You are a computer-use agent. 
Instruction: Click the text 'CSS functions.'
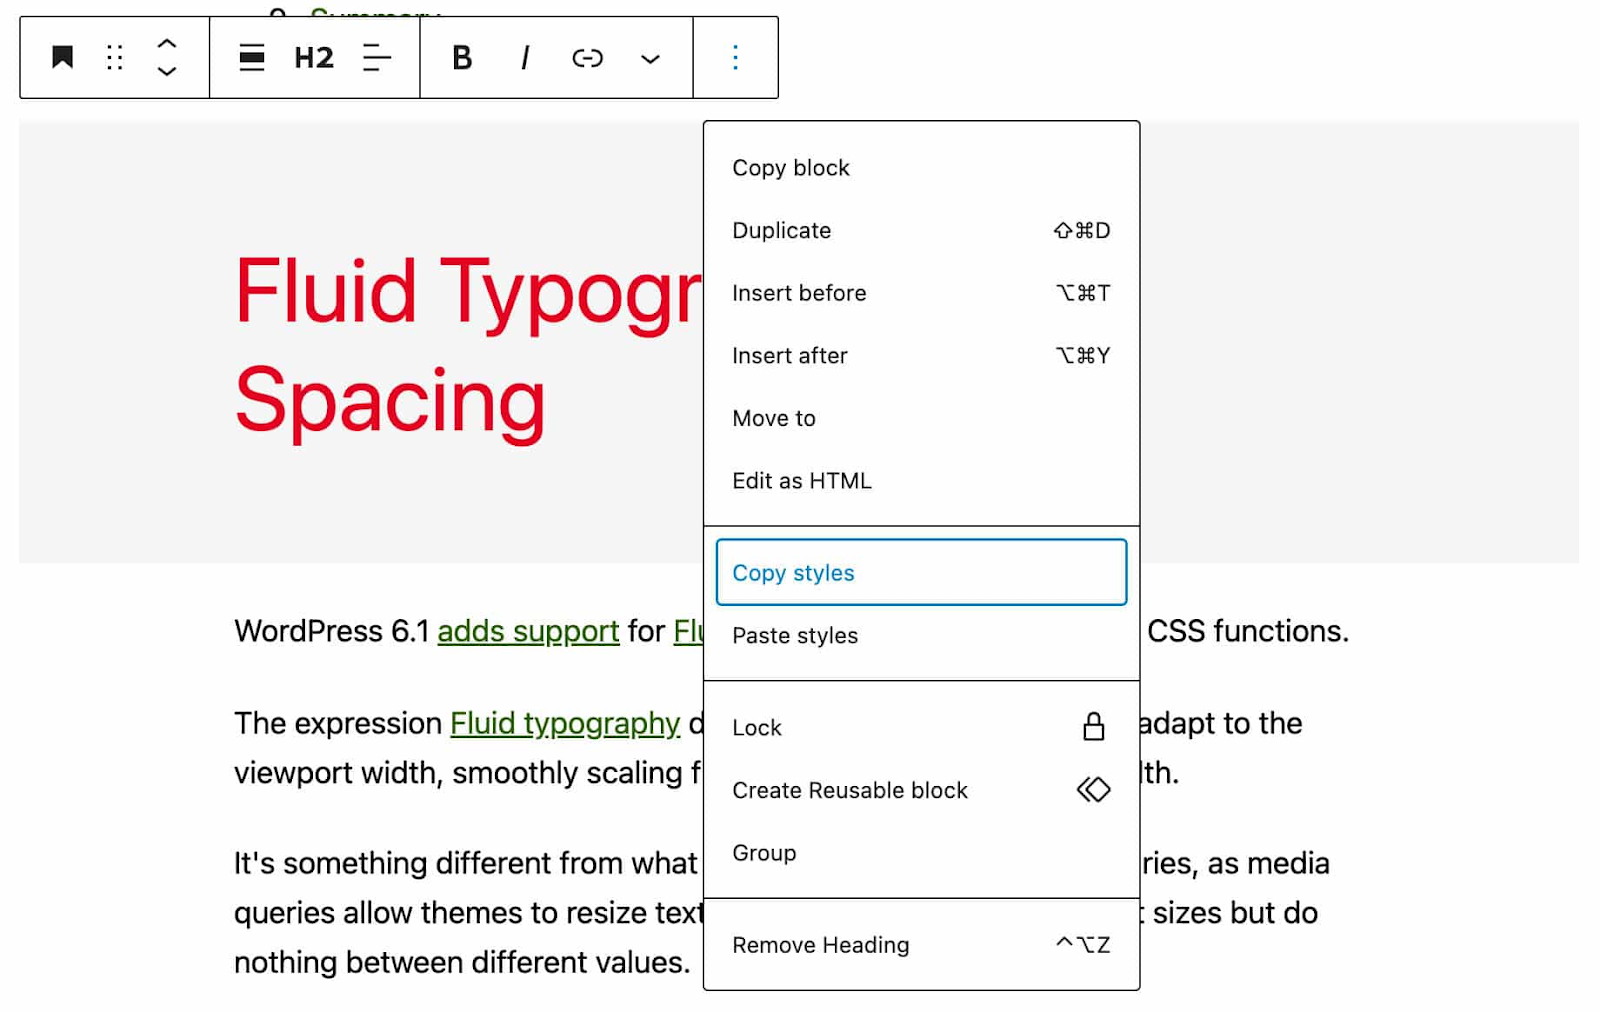point(1247,632)
